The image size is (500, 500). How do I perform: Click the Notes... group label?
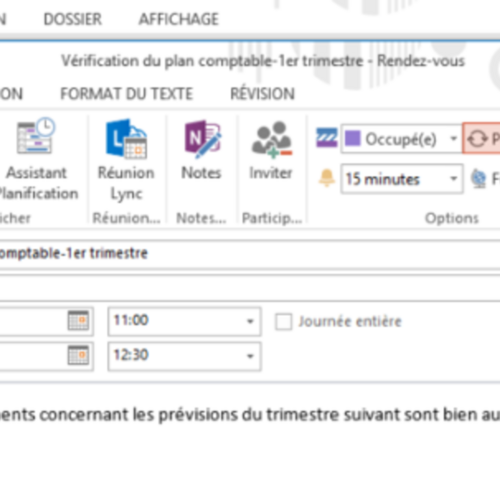pos(201,218)
